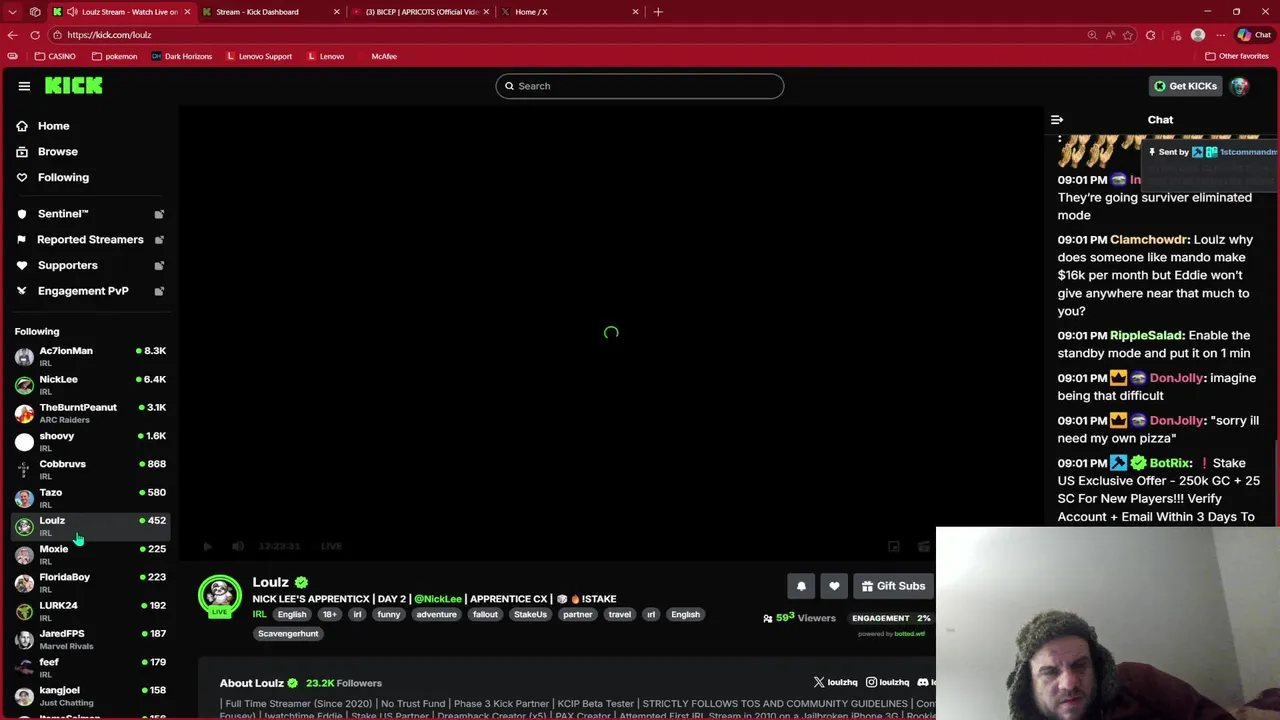
Task: Open the Ac7ionMan channel
Action: point(90,356)
